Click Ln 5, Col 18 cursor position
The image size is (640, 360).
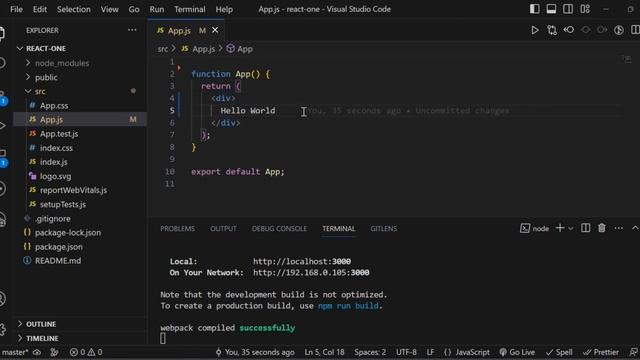(x=324, y=352)
